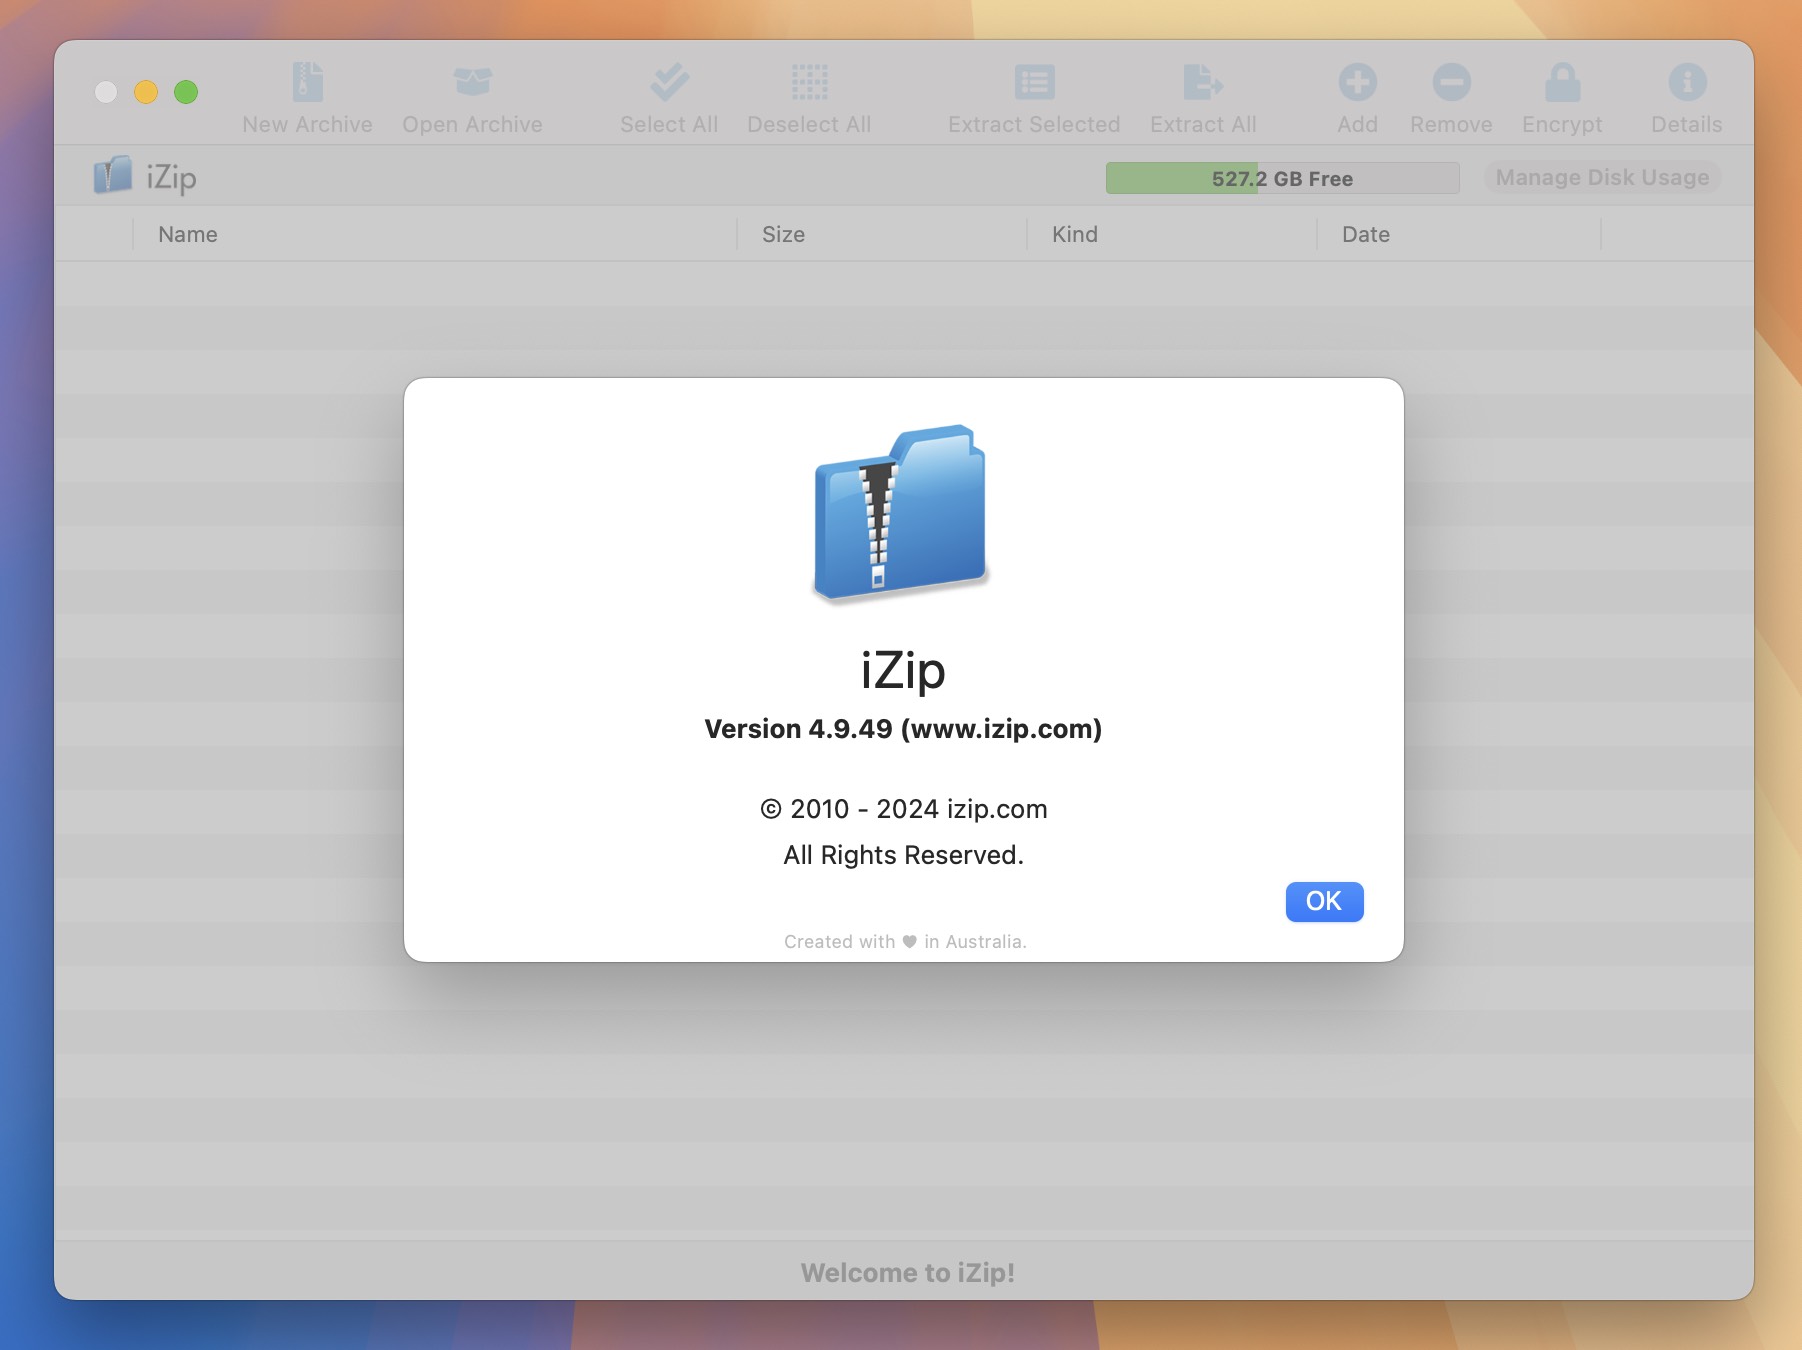Click the 527.2 GB Free disk bar
Screen dimensions: 1802x1350
coord(1282,178)
